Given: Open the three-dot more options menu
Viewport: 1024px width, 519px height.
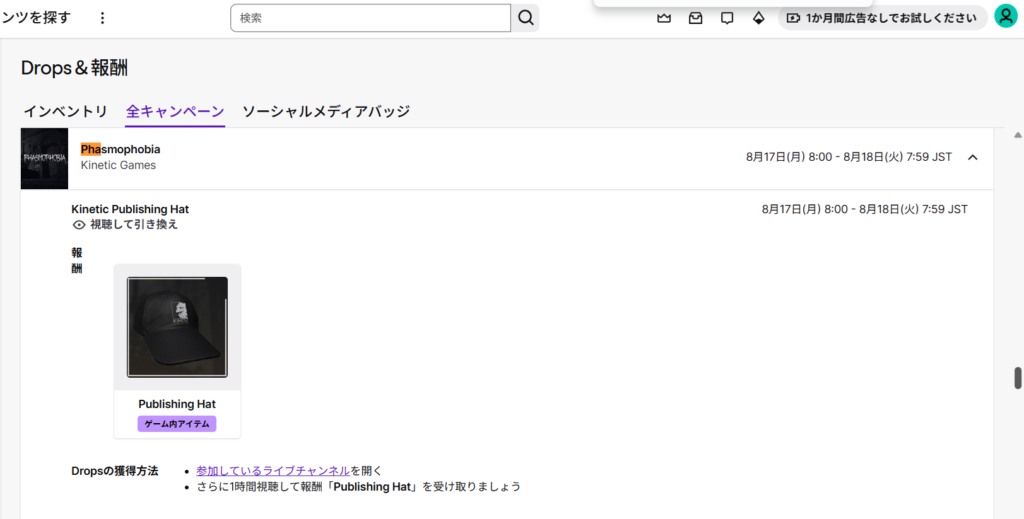Looking at the screenshot, I should (102, 18).
